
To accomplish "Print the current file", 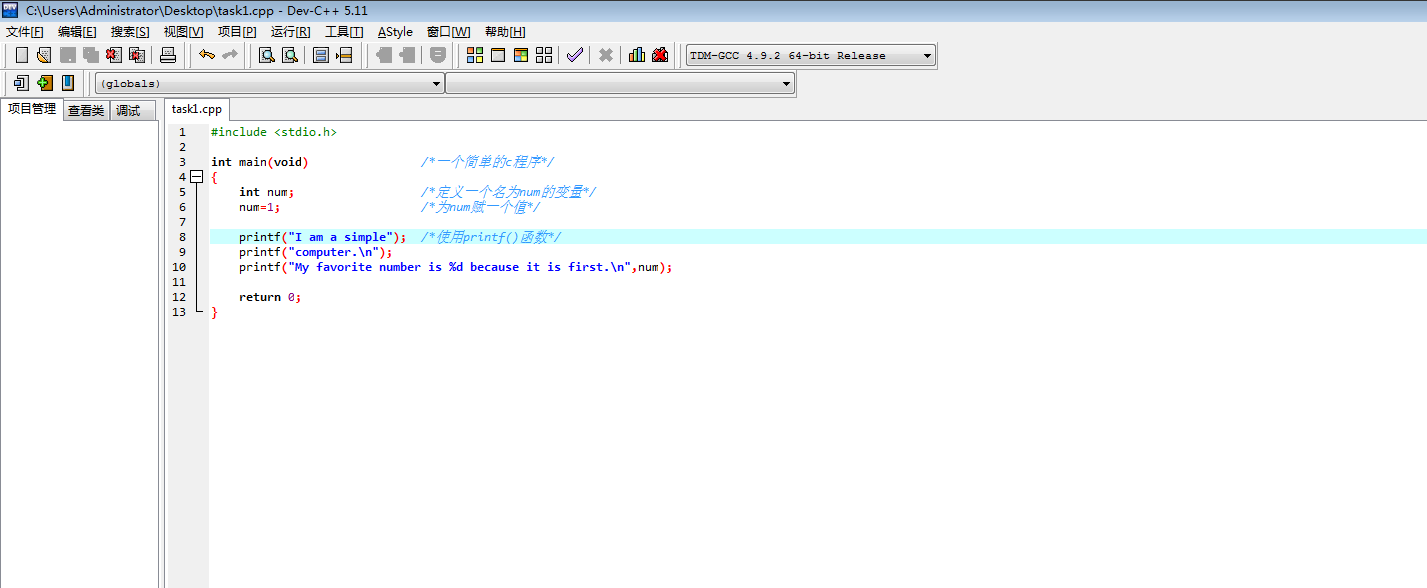I will click(168, 55).
